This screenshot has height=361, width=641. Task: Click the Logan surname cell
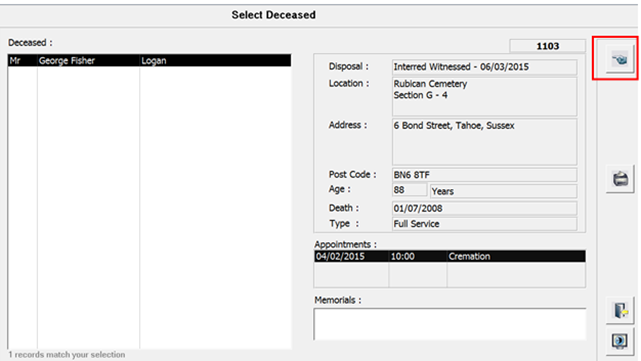[x=215, y=61]
